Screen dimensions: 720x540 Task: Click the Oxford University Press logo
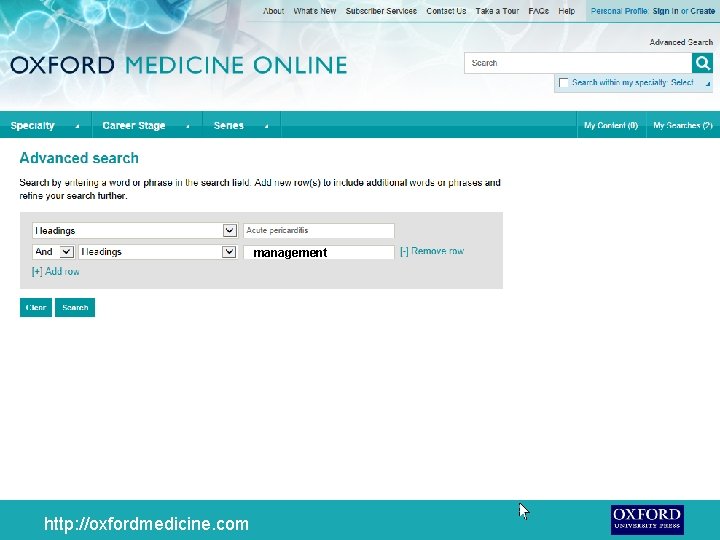647,519
